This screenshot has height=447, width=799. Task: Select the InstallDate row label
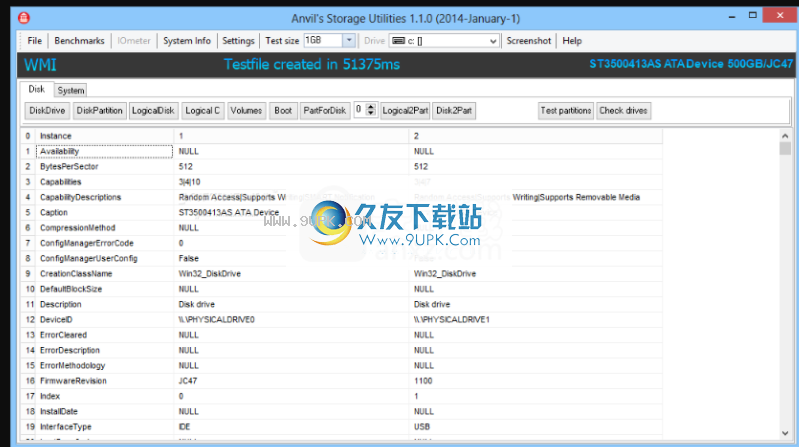[58, 411]
